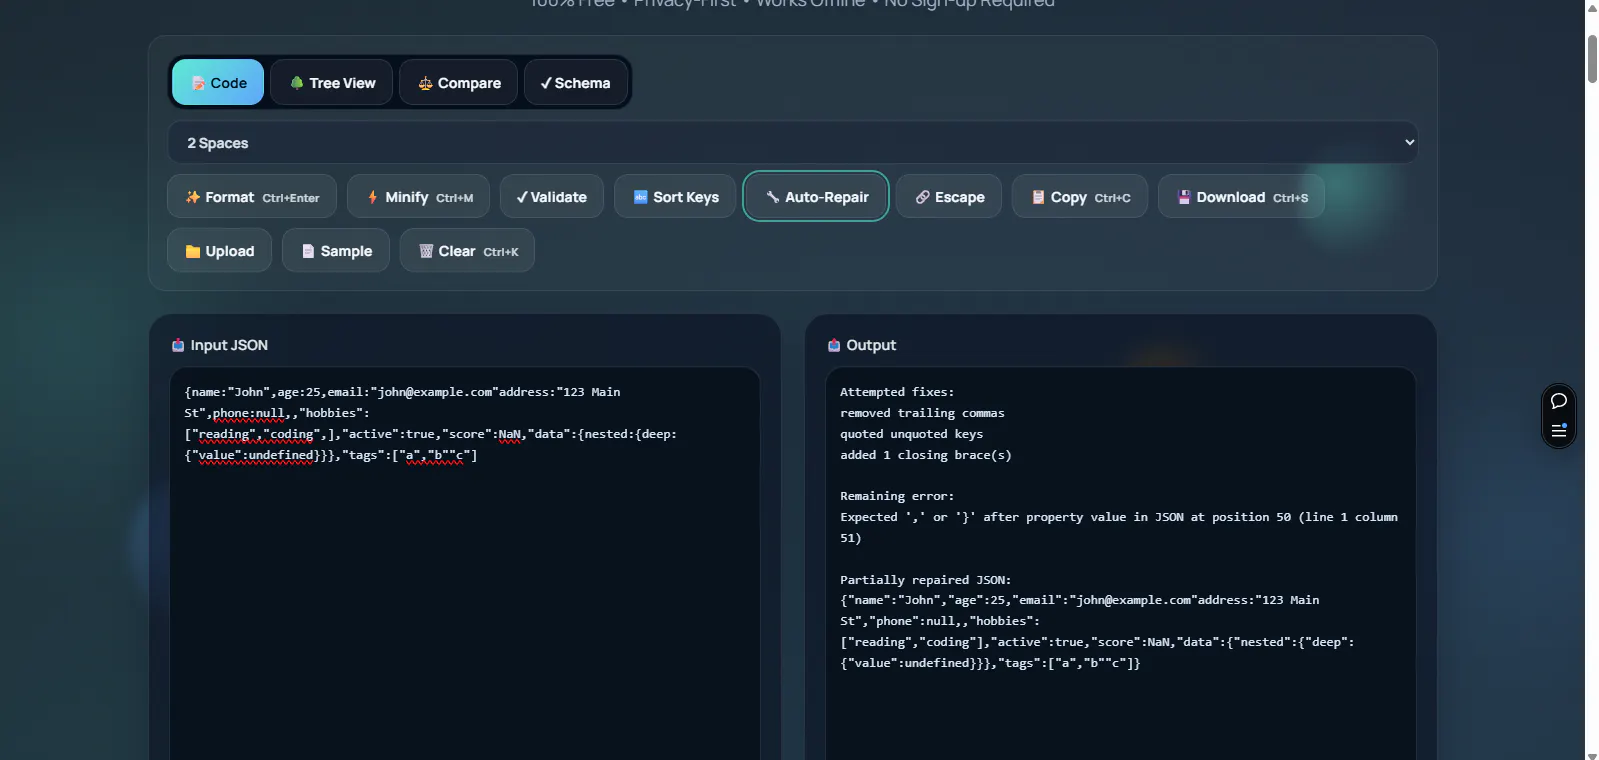Screen dimensions: 1599x760
Task: Click the Upload button
Action: tap(219, 250)
